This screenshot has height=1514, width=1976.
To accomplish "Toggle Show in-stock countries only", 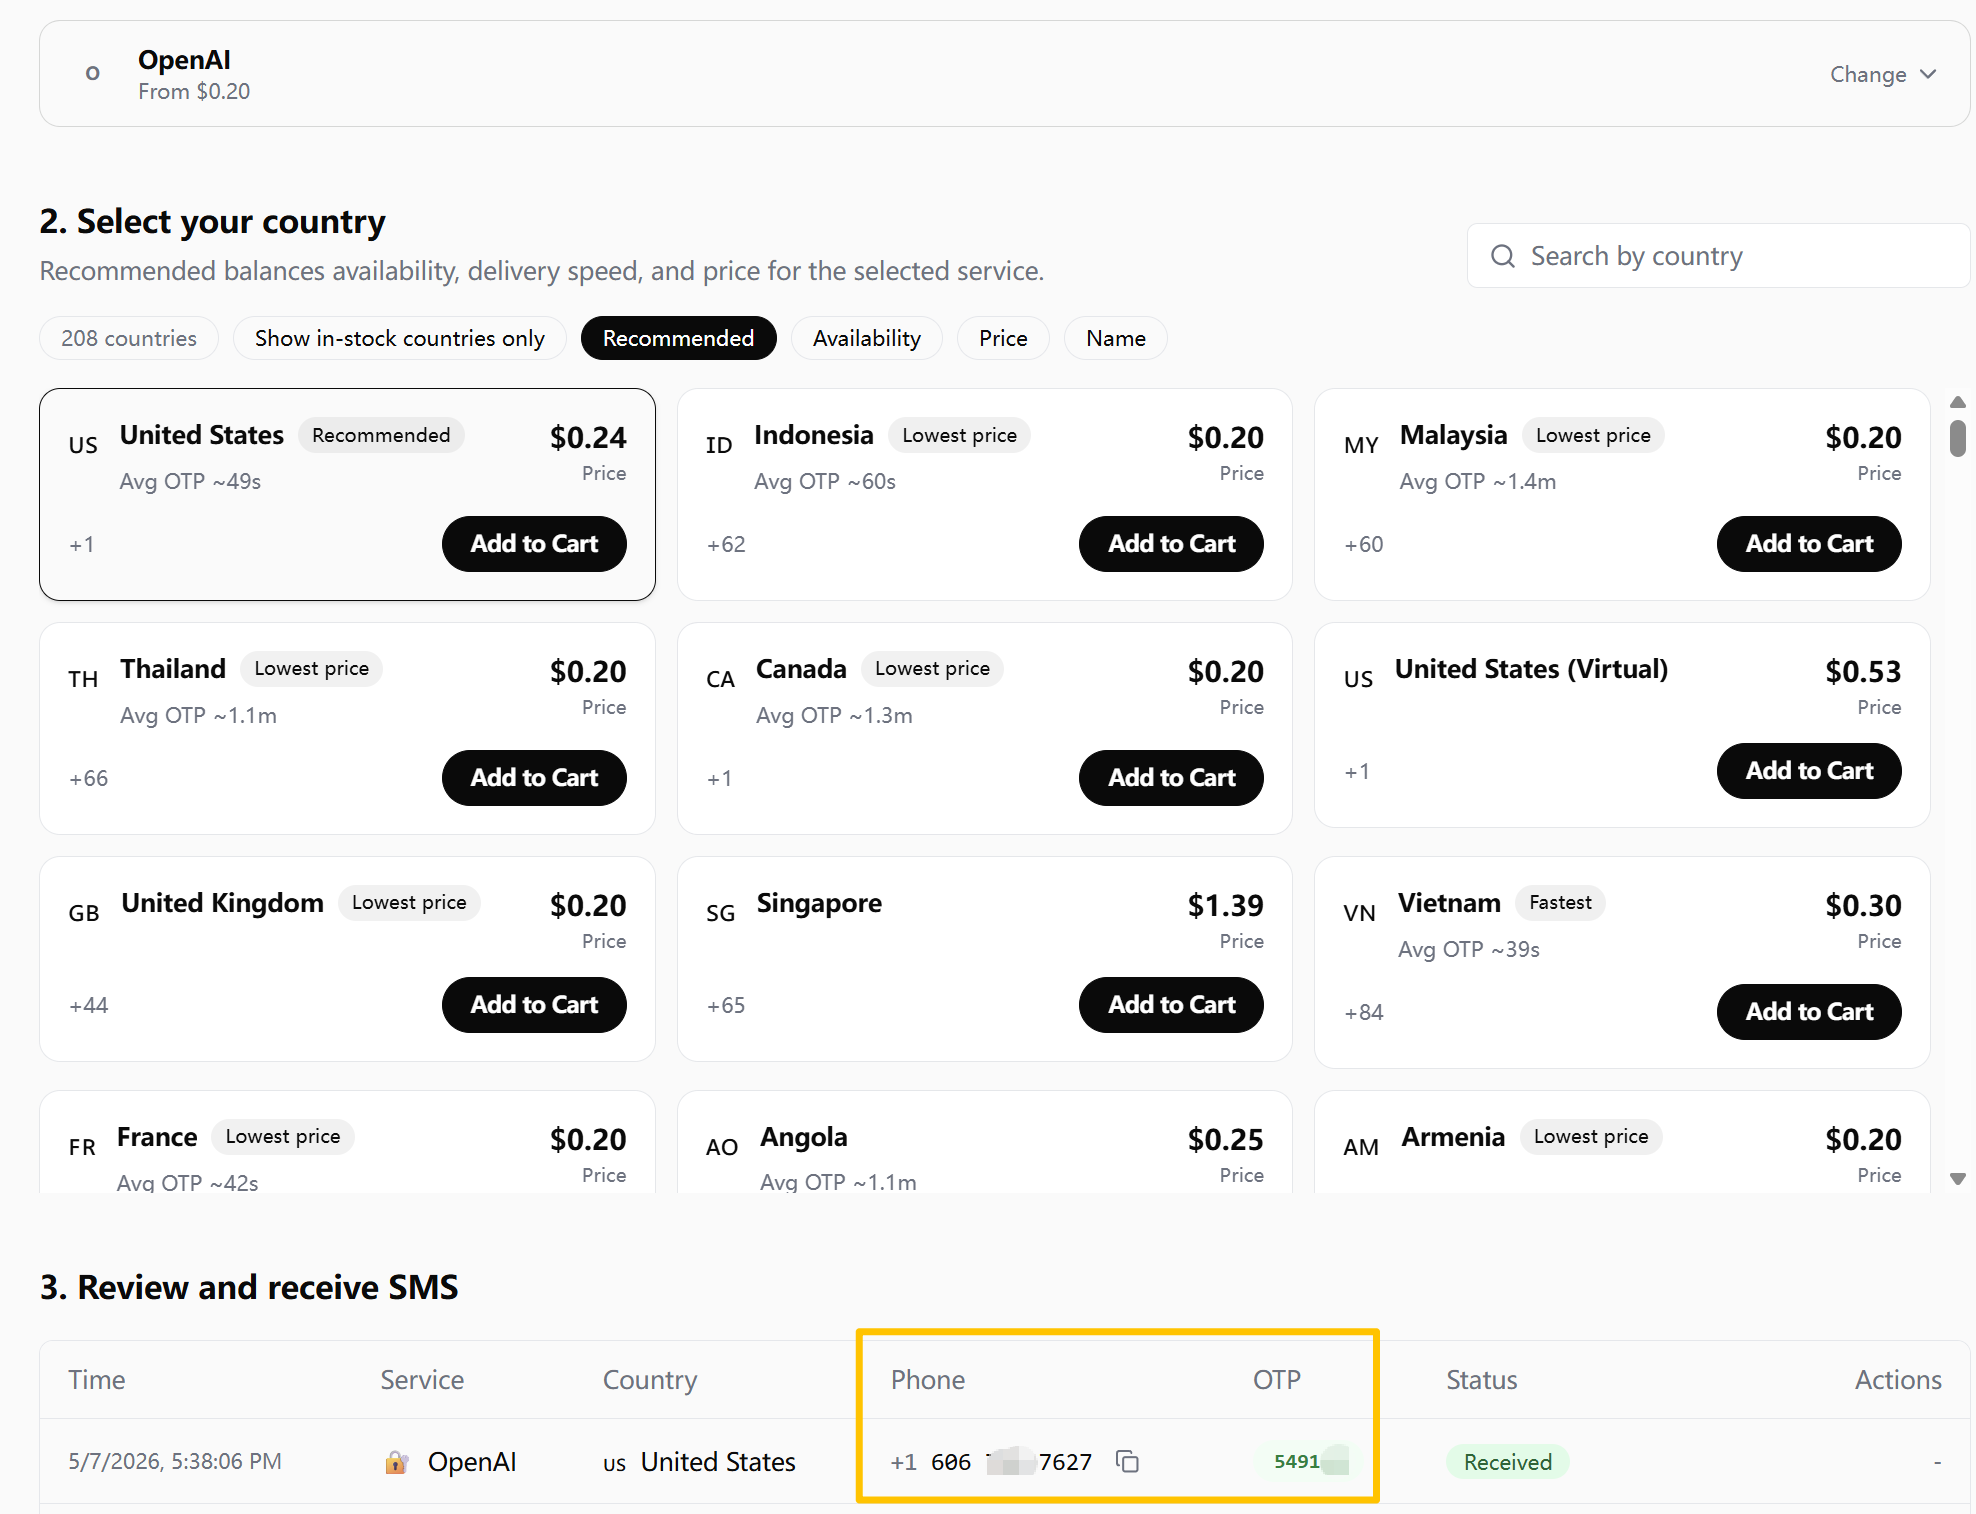I will 400,338.
